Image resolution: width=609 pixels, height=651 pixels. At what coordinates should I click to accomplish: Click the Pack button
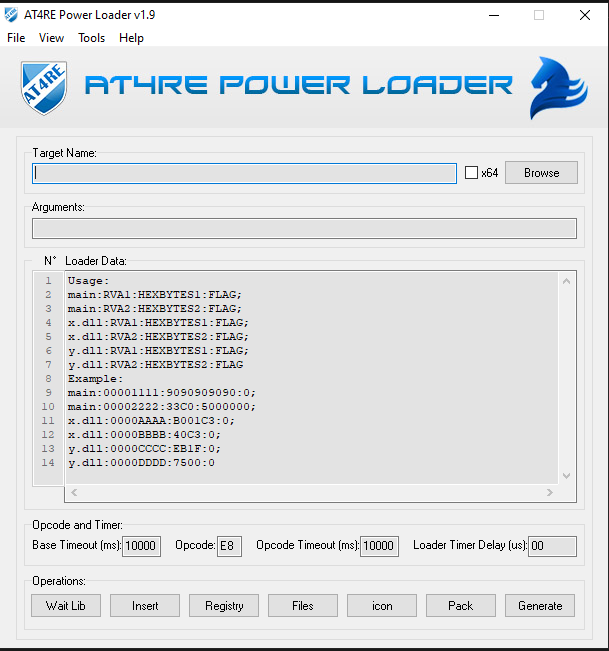click(461, 605)
